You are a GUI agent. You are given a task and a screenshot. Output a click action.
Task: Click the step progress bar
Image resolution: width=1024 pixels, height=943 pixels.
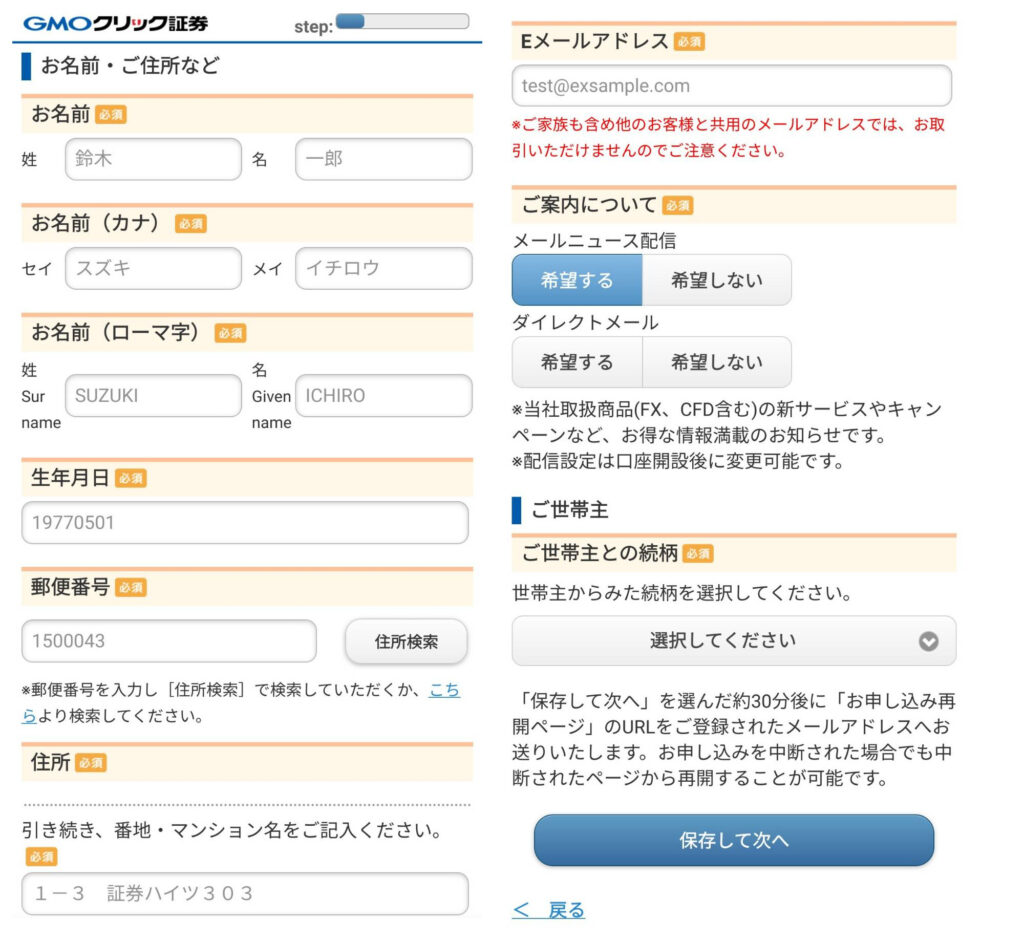click(x=402, y=22)
